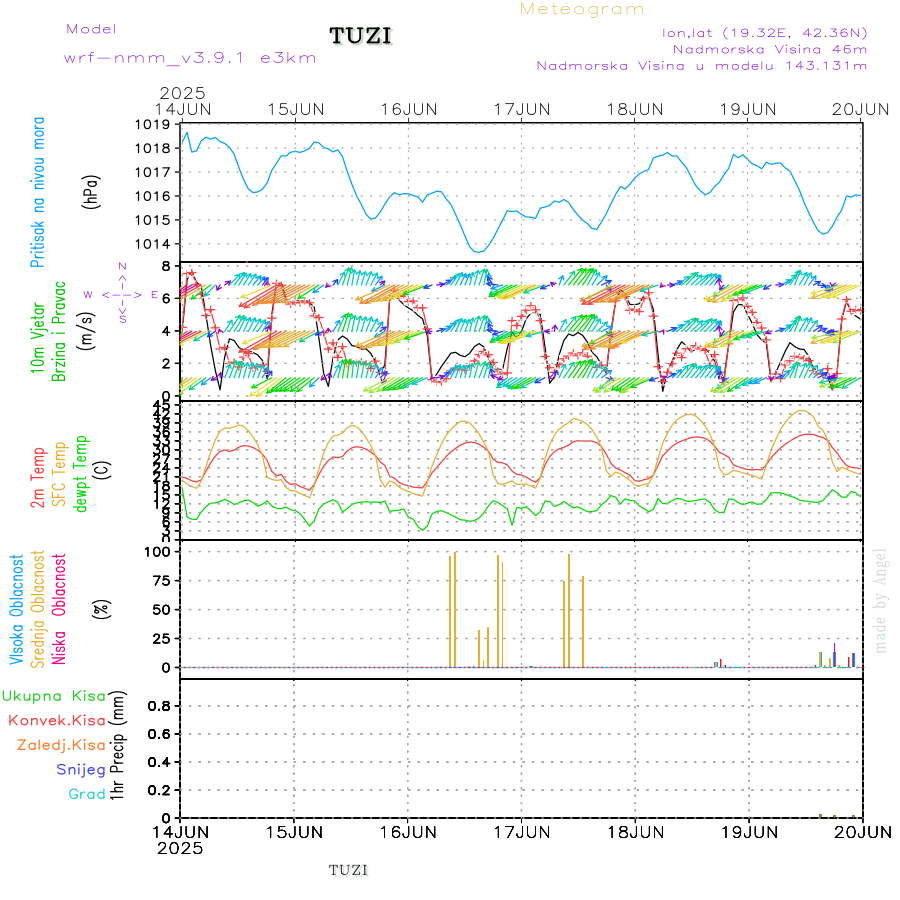The width and height of the screenshot is (900, 900).
Task: Select the 15JUN label on bottom axis
Action: [x=293, y=830]
